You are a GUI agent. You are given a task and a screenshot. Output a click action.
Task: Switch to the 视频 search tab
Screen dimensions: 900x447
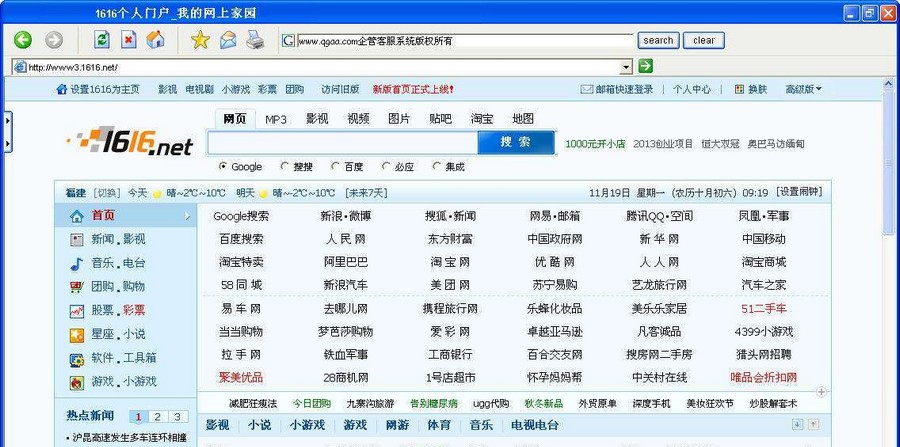pos(358,119)
